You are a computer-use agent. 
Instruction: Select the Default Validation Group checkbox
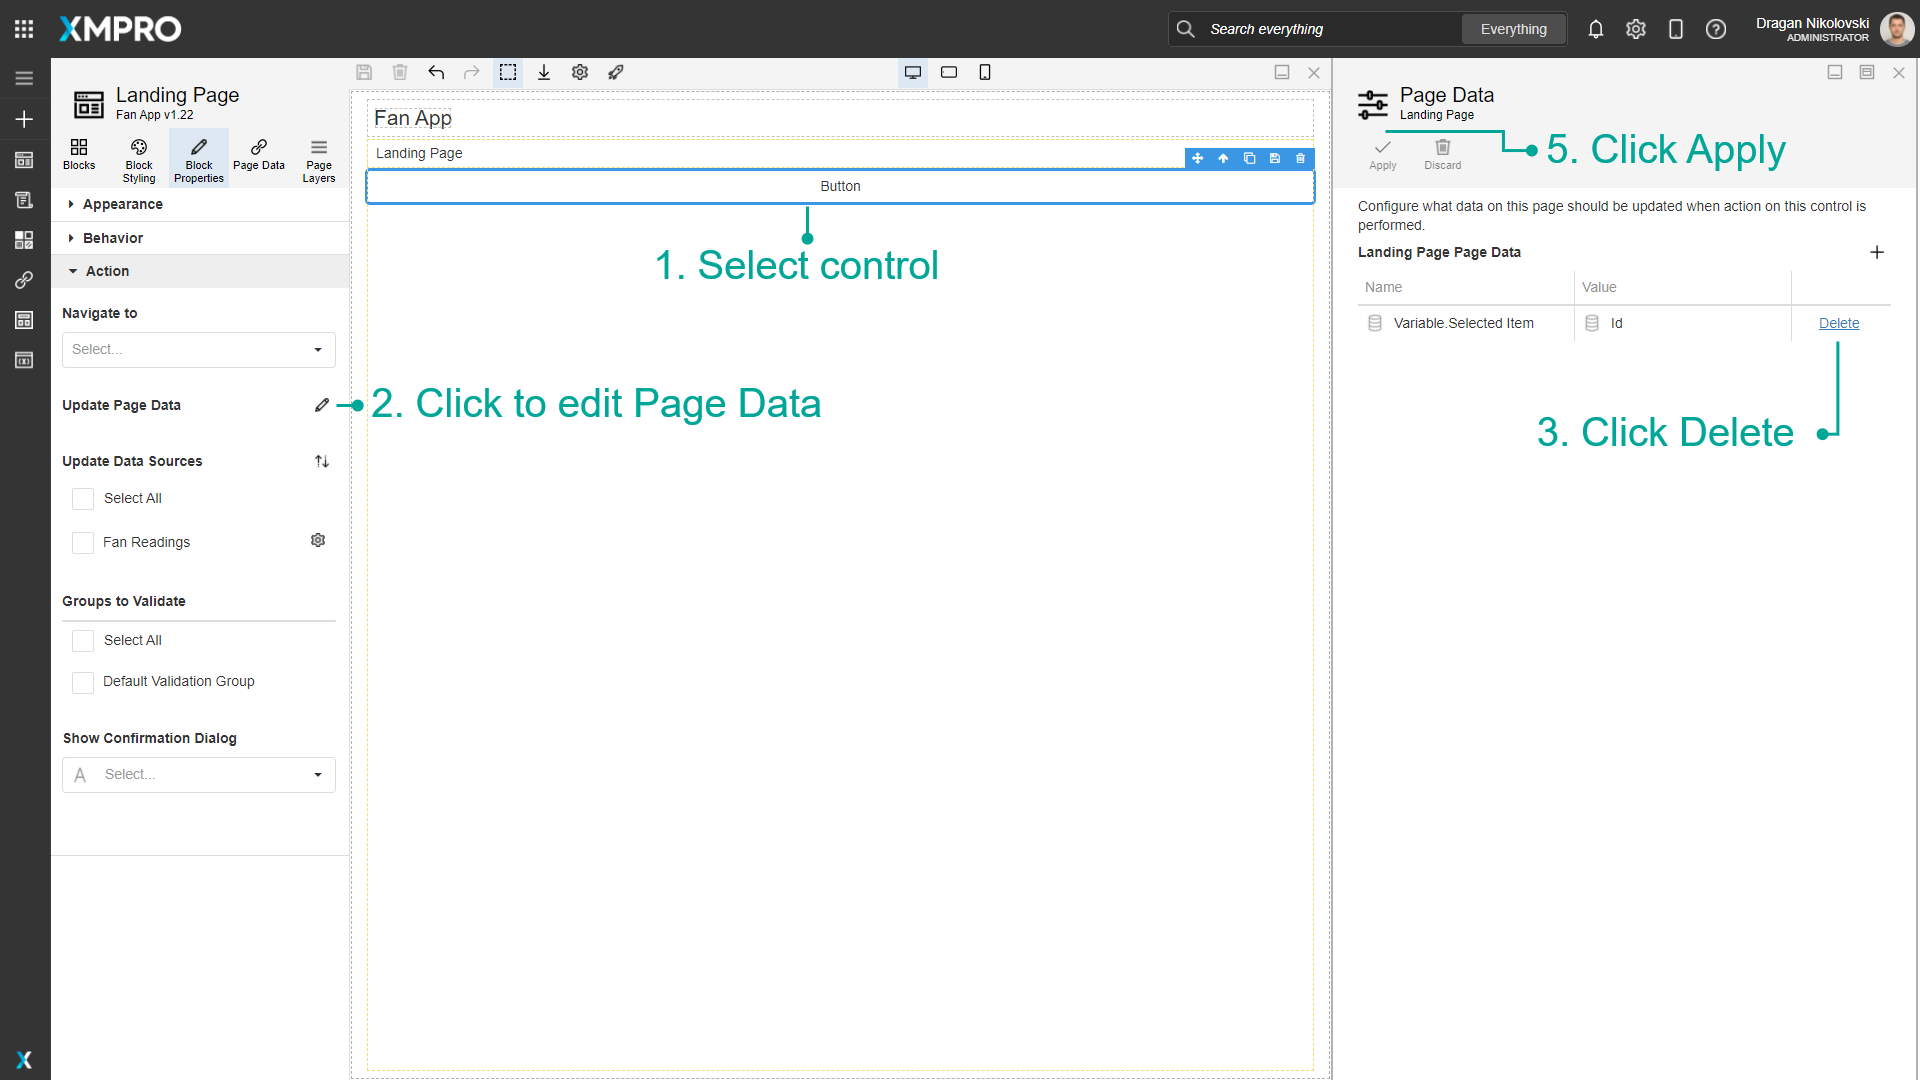click(82, 682)
